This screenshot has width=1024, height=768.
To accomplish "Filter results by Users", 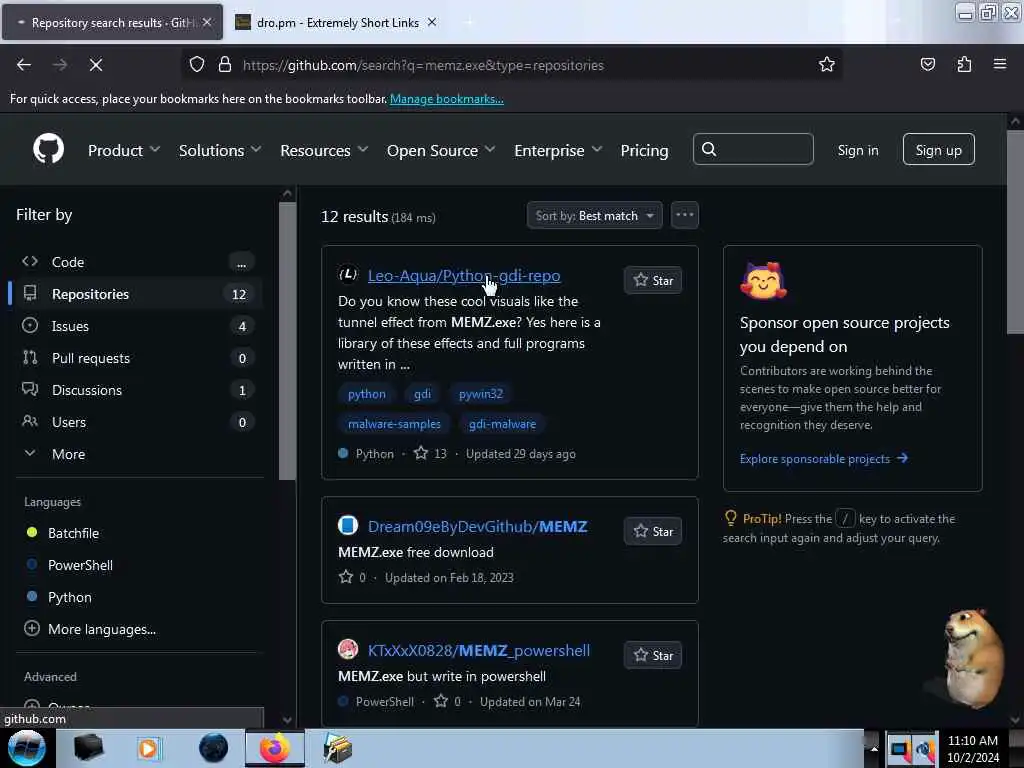I will coord(136,422).
